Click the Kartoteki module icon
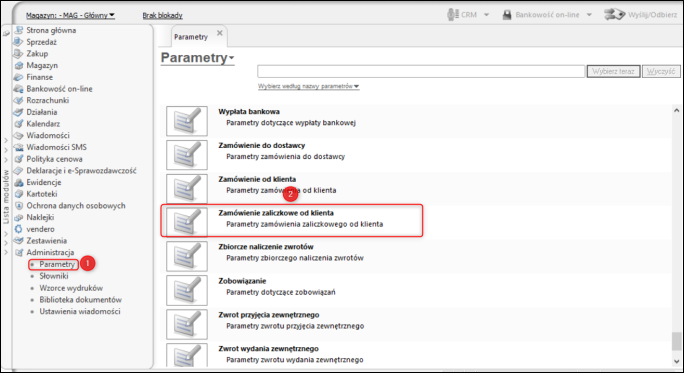 click(18, 194)
